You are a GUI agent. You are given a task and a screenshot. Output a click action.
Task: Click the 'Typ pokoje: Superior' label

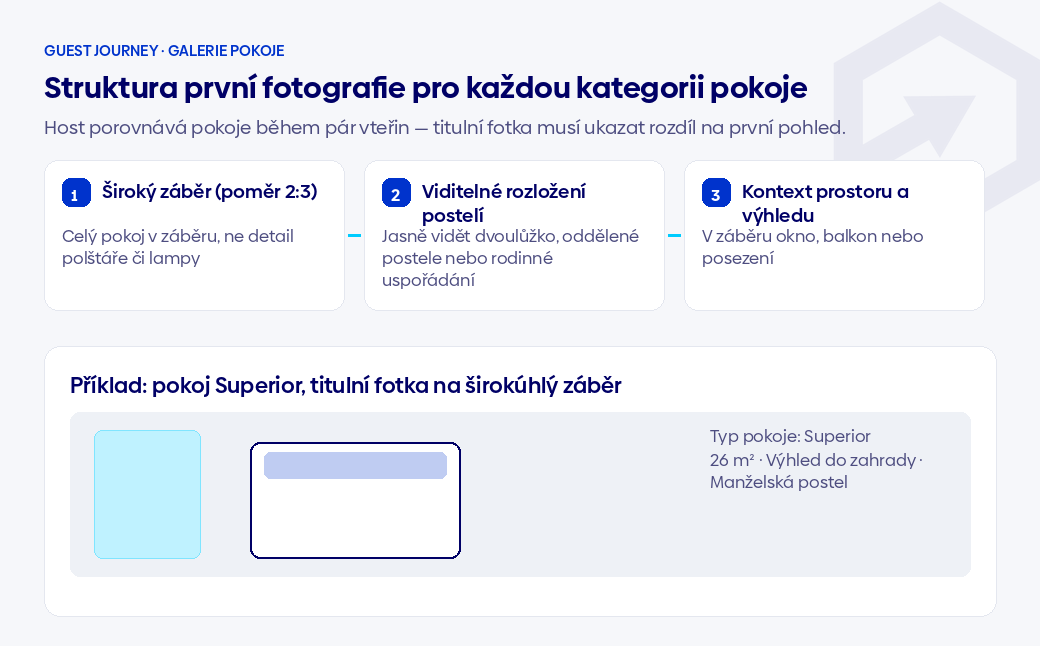tap(790, 436)
